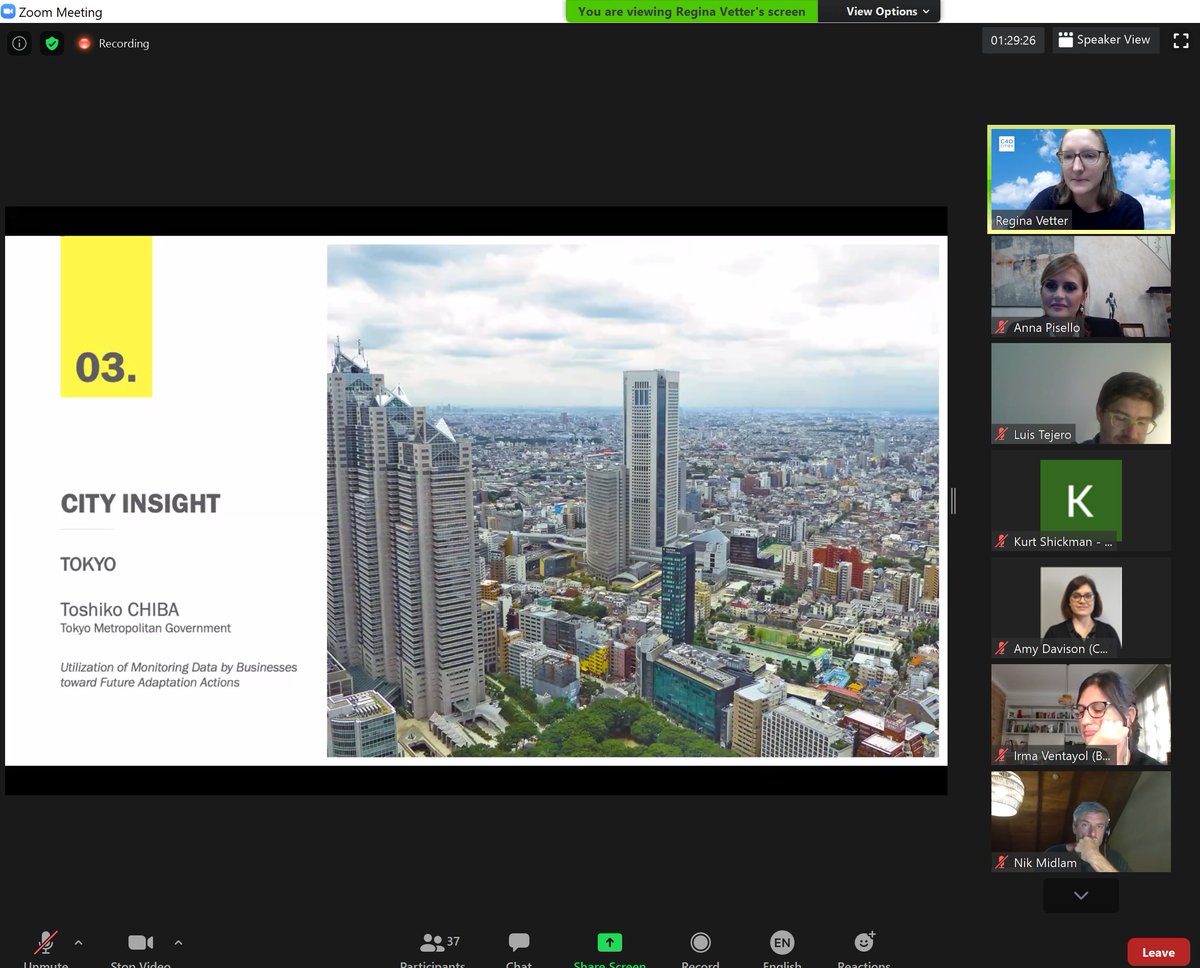The image size is (1200, 968).
Task: Select Luis Tejero's video thumbnail
Action: (1081, 393)
